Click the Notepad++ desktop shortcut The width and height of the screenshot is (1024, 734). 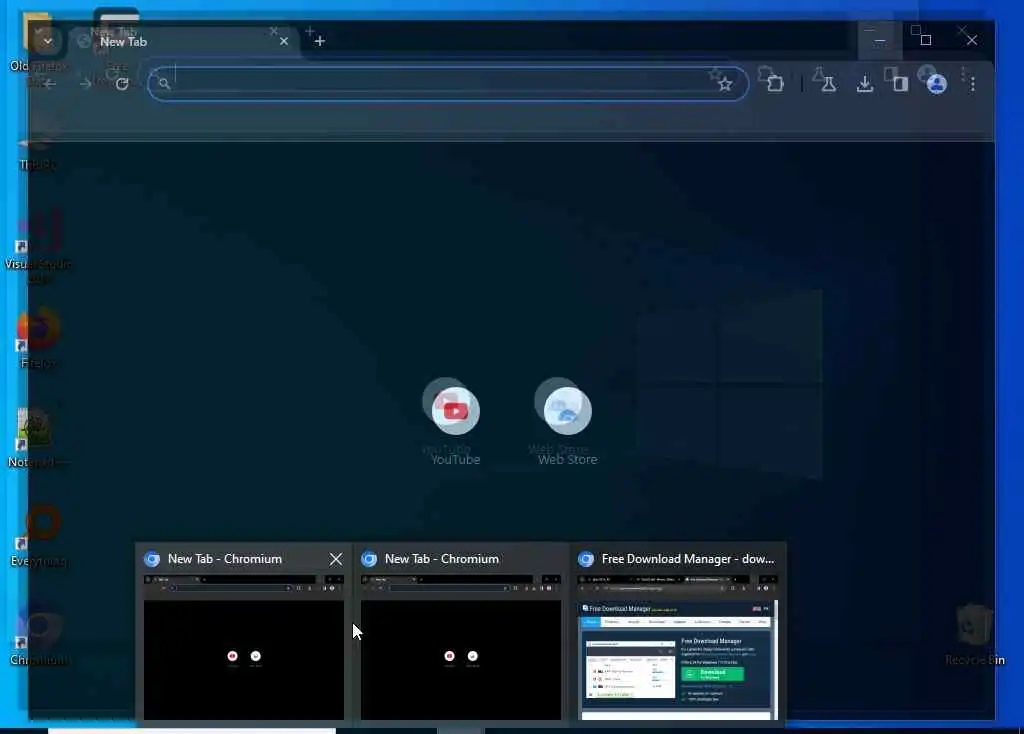click(x=38, y=438)
